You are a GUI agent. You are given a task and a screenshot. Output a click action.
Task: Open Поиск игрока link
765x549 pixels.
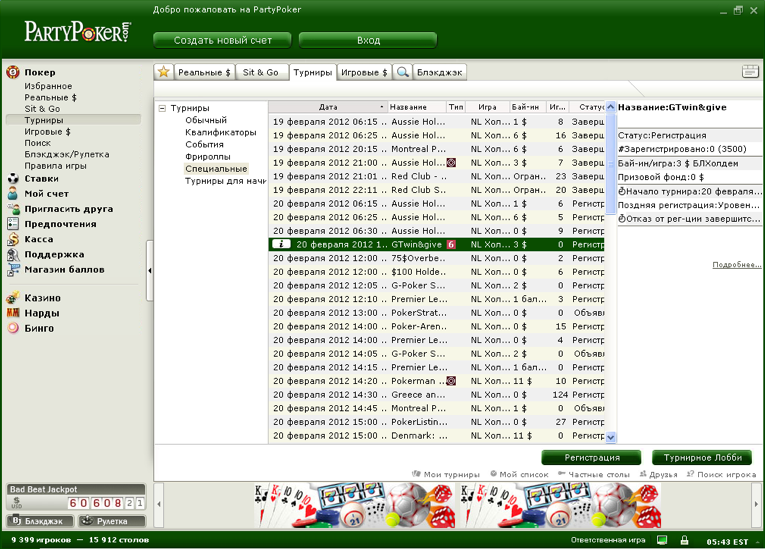721,474
